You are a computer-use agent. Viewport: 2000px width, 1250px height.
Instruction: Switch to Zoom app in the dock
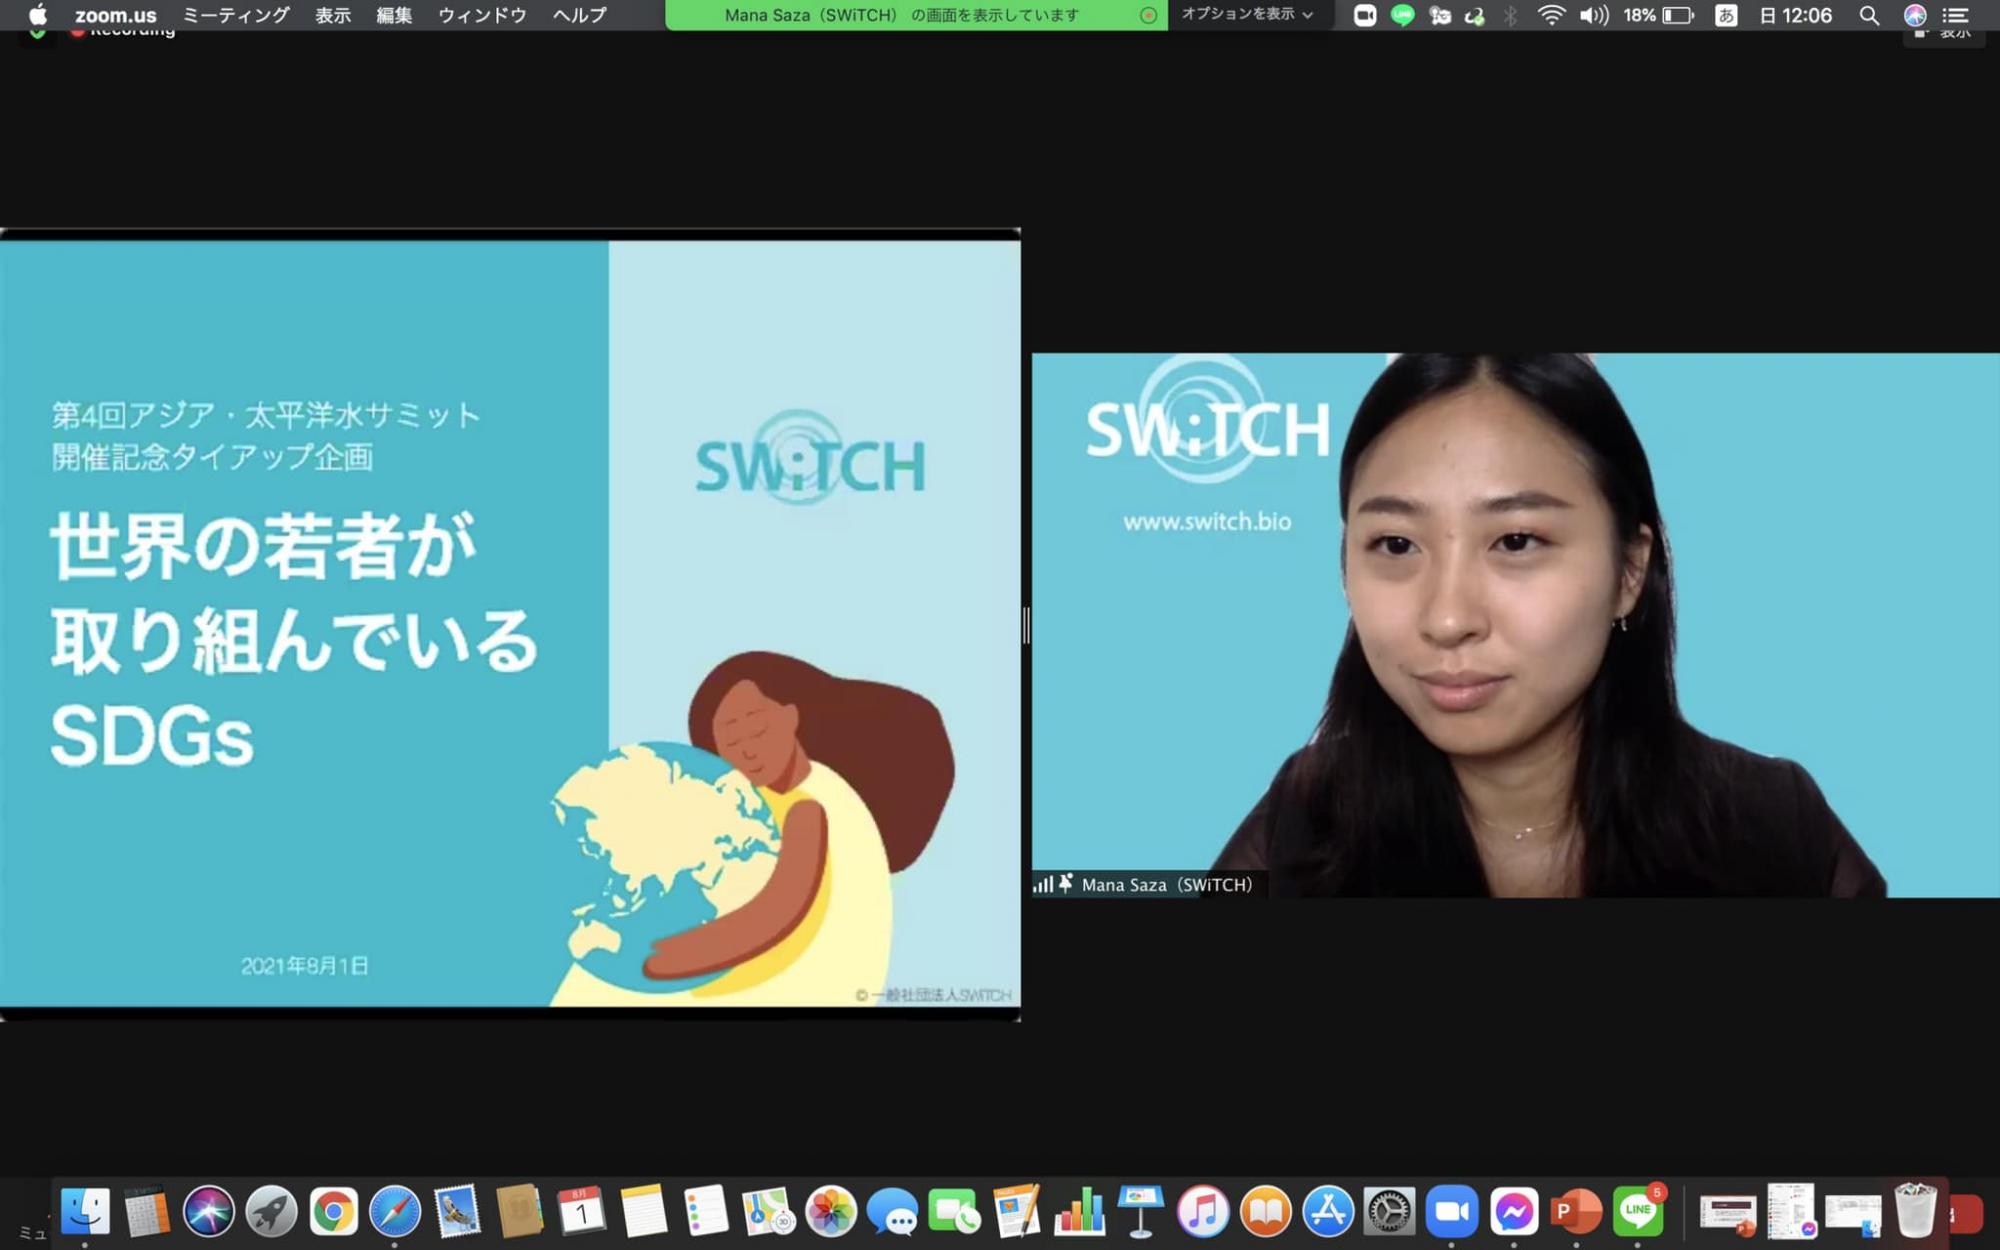1451,1211
